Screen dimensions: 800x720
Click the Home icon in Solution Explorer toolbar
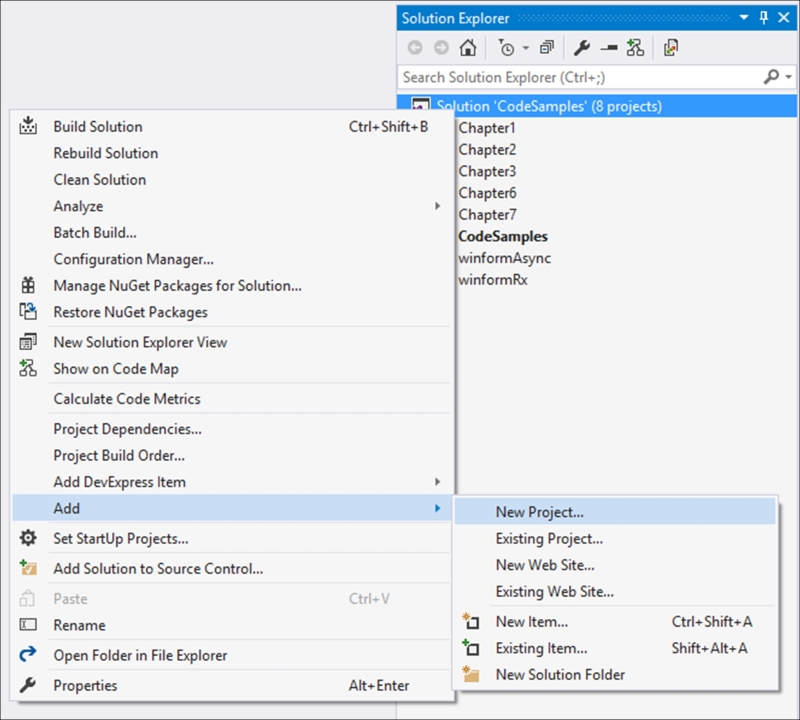click(x=468, y=48)
